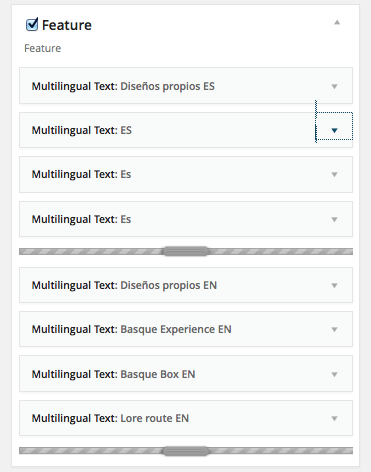Collapse the Feature panel with the up arrow
Image resolution: width=371 pixels, height=472 pixels.
pyautogui.click(x=337, y=22)
